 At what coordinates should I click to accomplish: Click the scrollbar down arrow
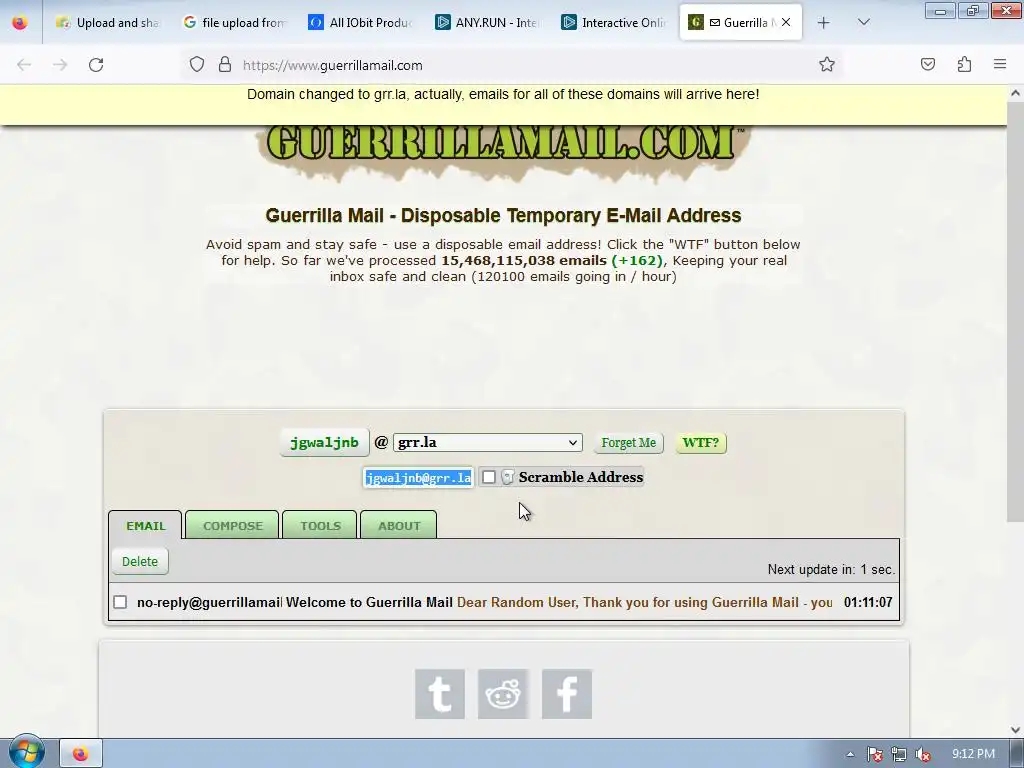tap(1015, 729)
